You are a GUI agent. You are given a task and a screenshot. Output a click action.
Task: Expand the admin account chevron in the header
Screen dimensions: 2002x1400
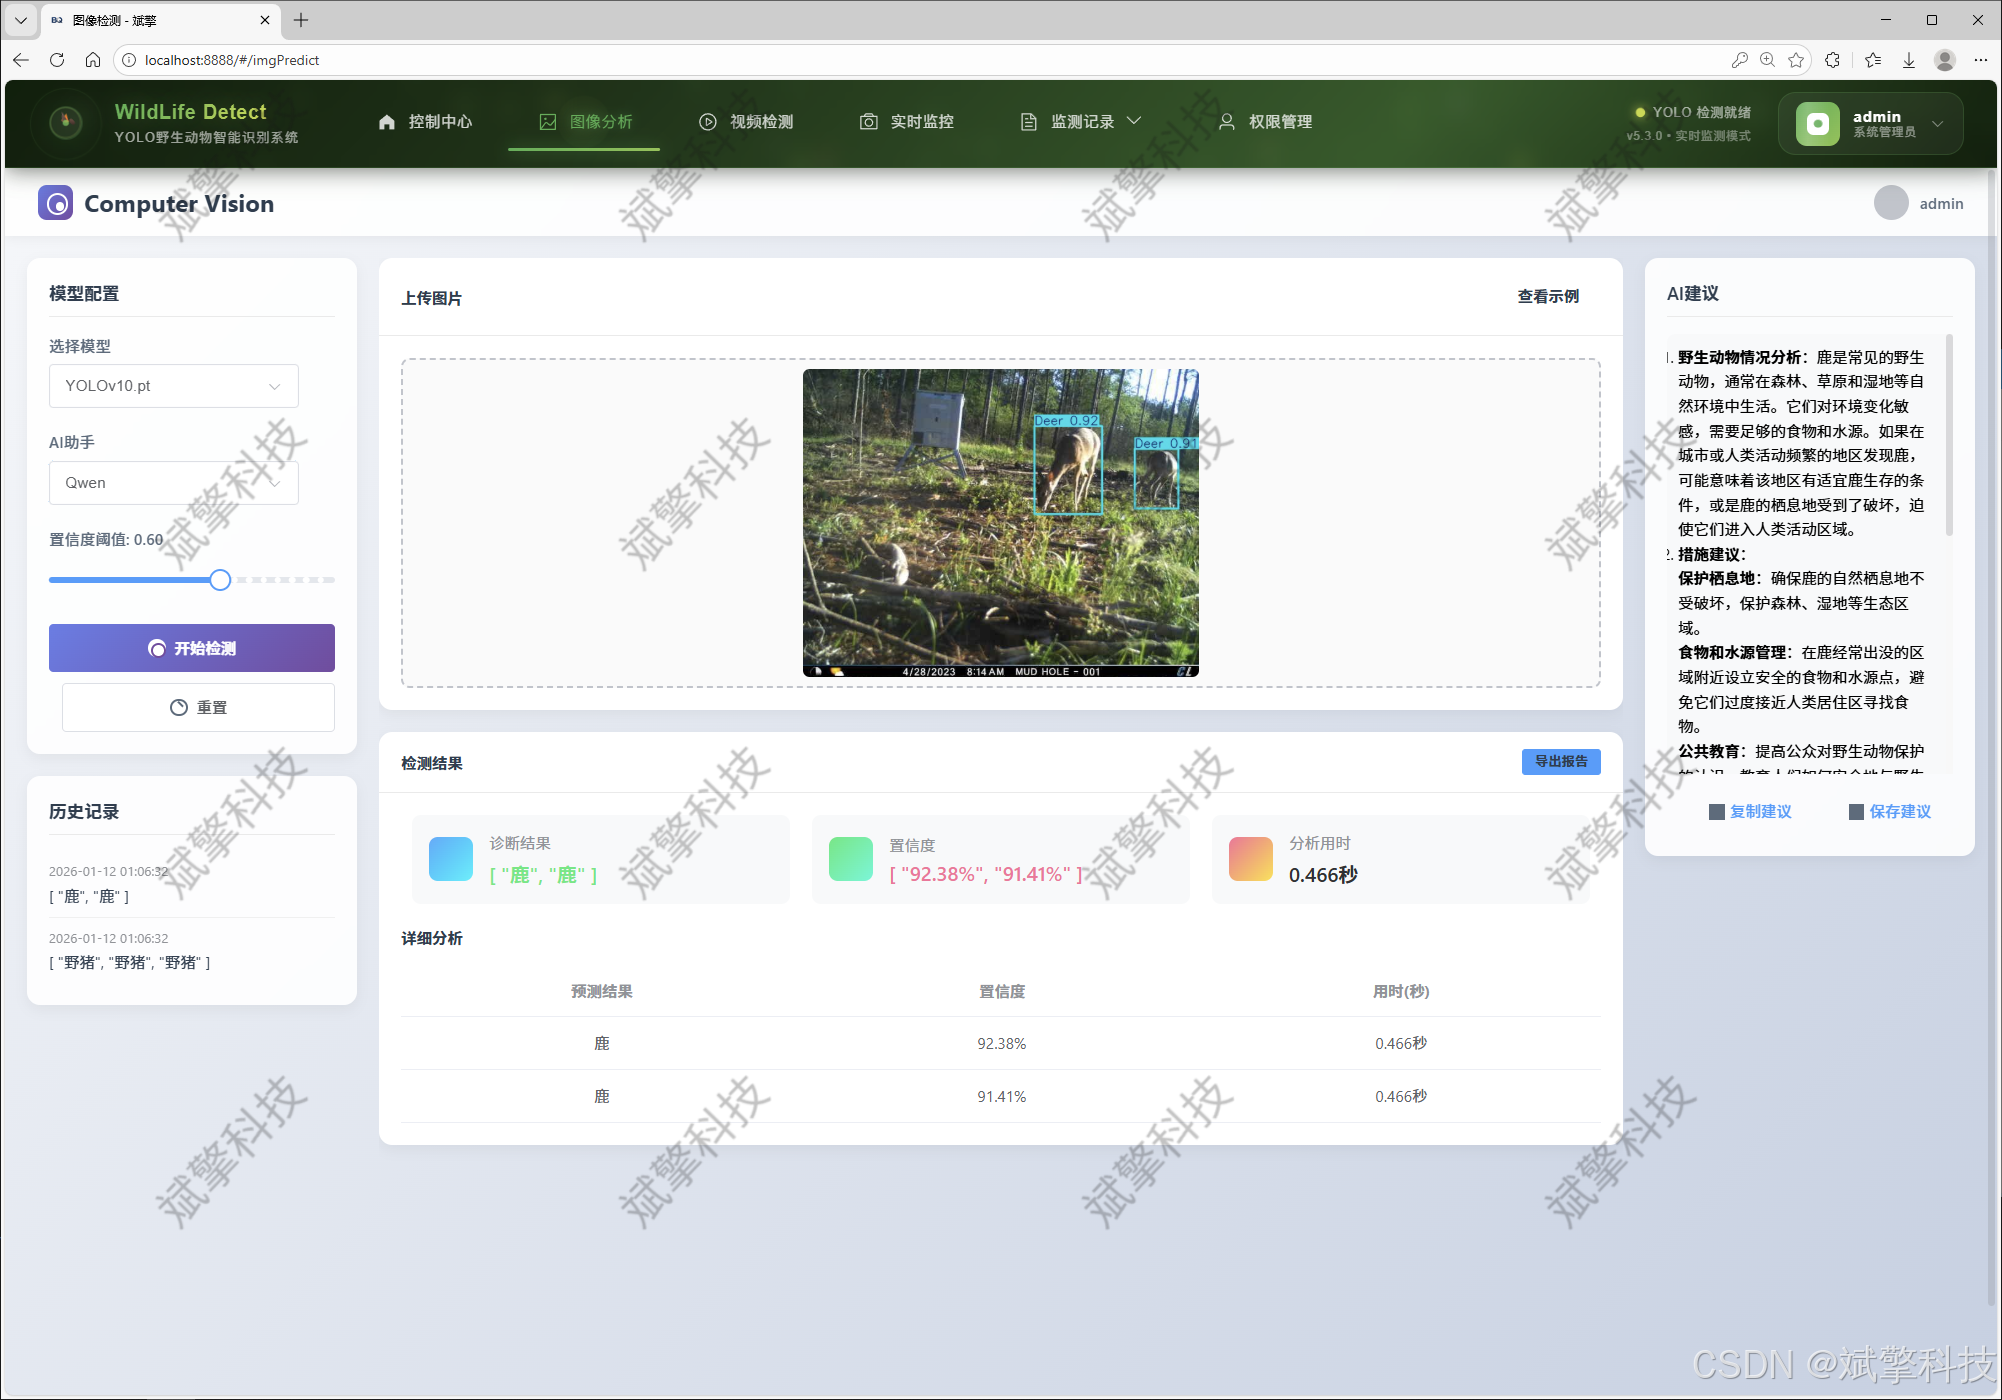1938,124
